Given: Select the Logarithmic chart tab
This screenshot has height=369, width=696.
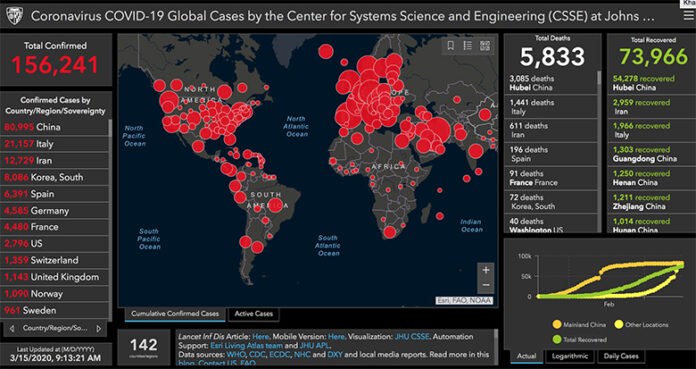Looking at the screenshot, I should coord(570,356).
